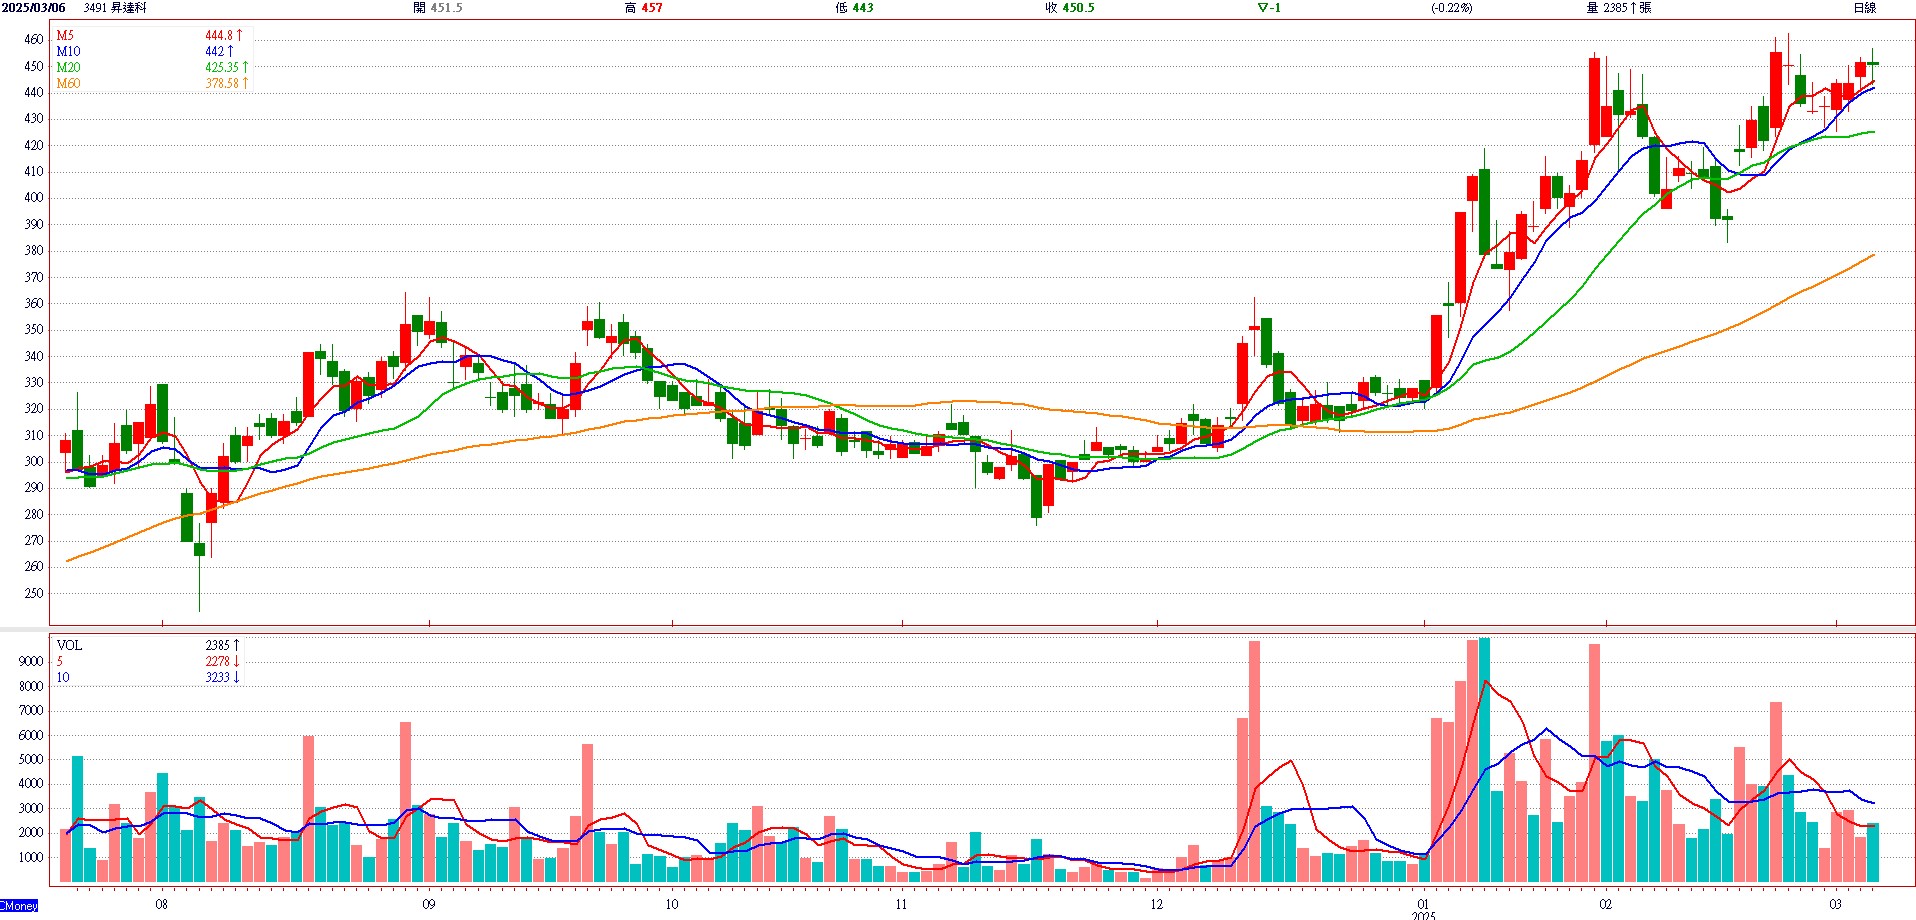Click the up arrow beside M20 value 425.35
Image resolution: width=1916 pixels, height=920 pixels.
point(245,67)
